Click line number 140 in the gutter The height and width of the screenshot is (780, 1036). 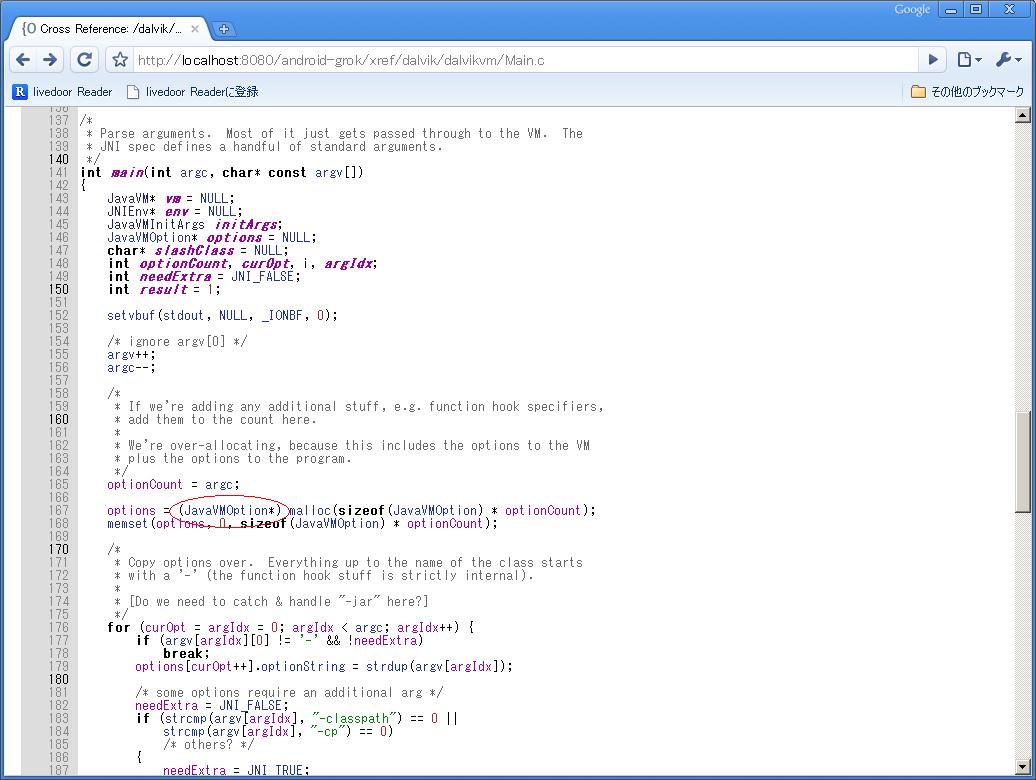click(58, 159)
